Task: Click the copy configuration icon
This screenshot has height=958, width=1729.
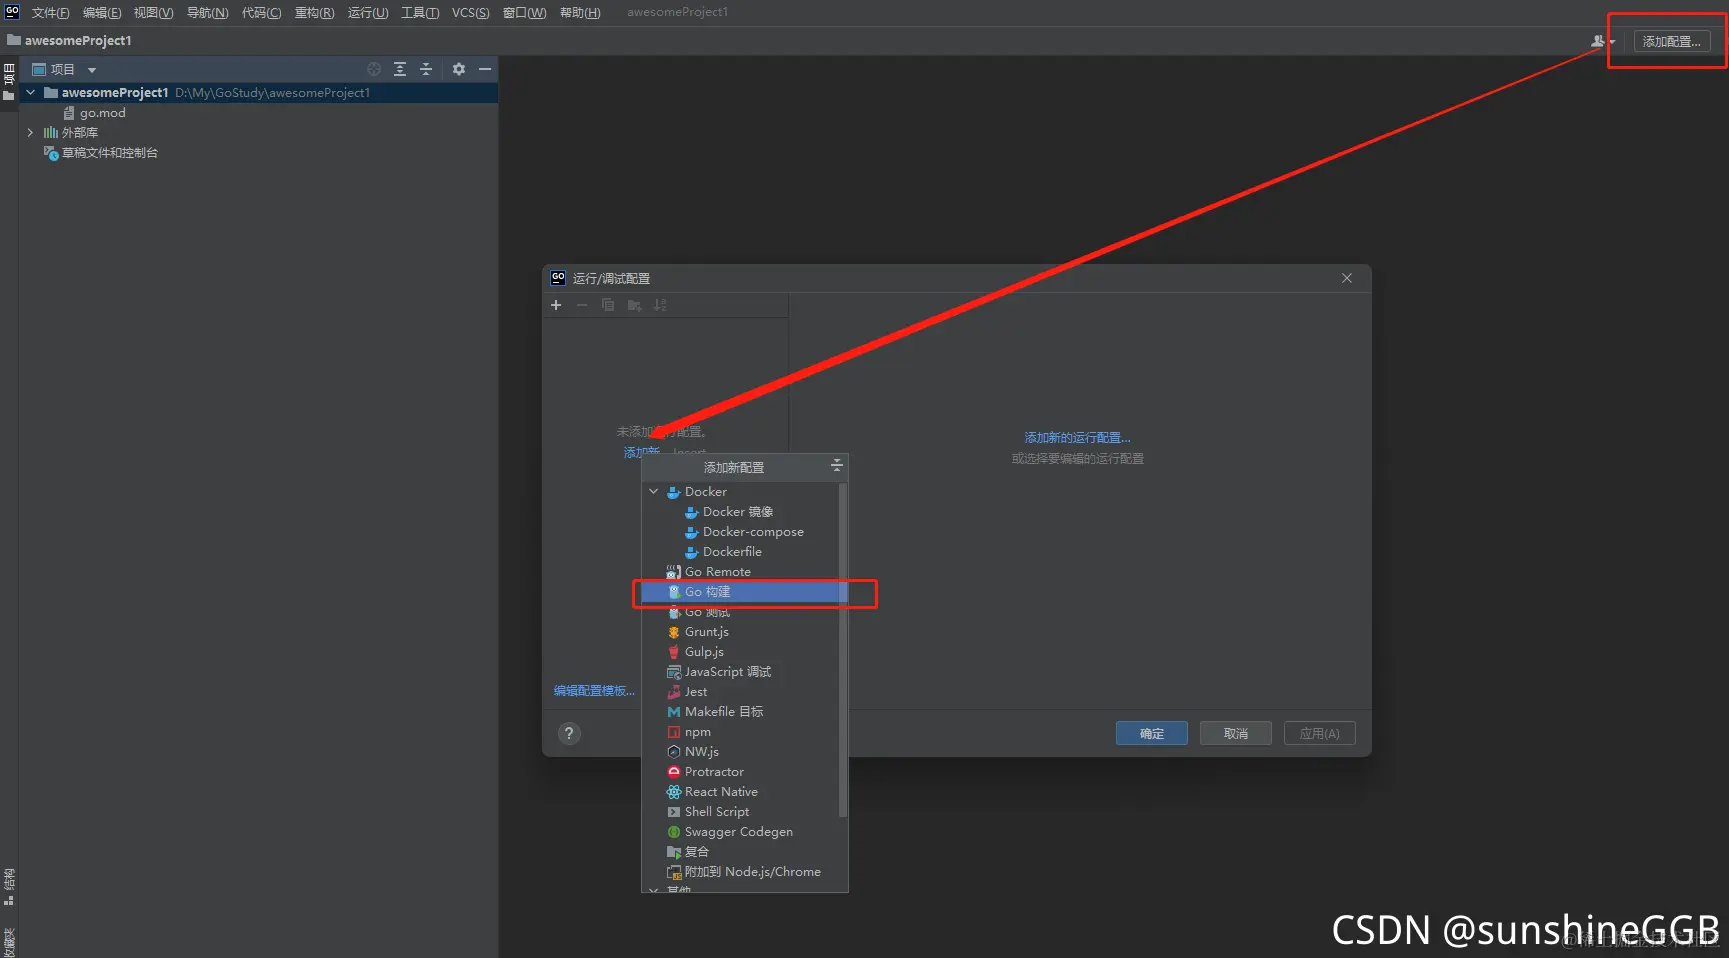Action: tap(608, 305)
